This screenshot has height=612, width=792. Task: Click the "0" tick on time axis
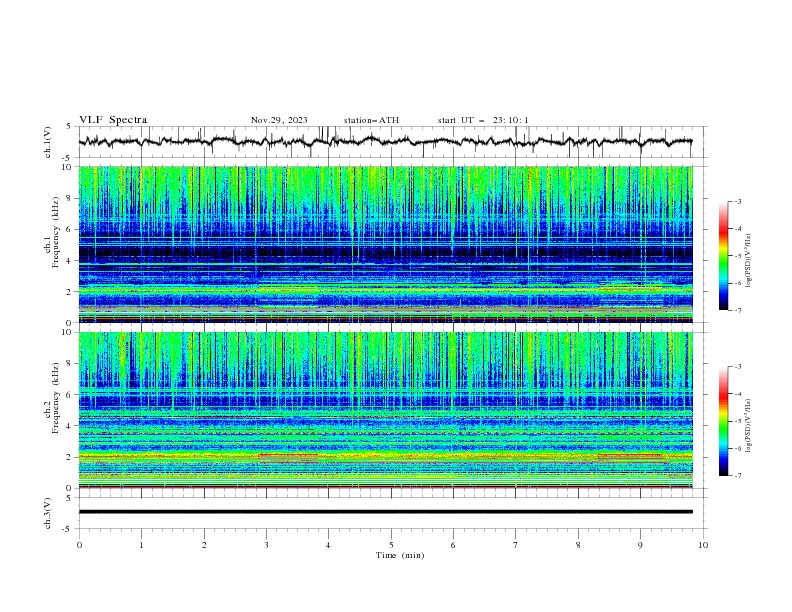pos(79,545)
